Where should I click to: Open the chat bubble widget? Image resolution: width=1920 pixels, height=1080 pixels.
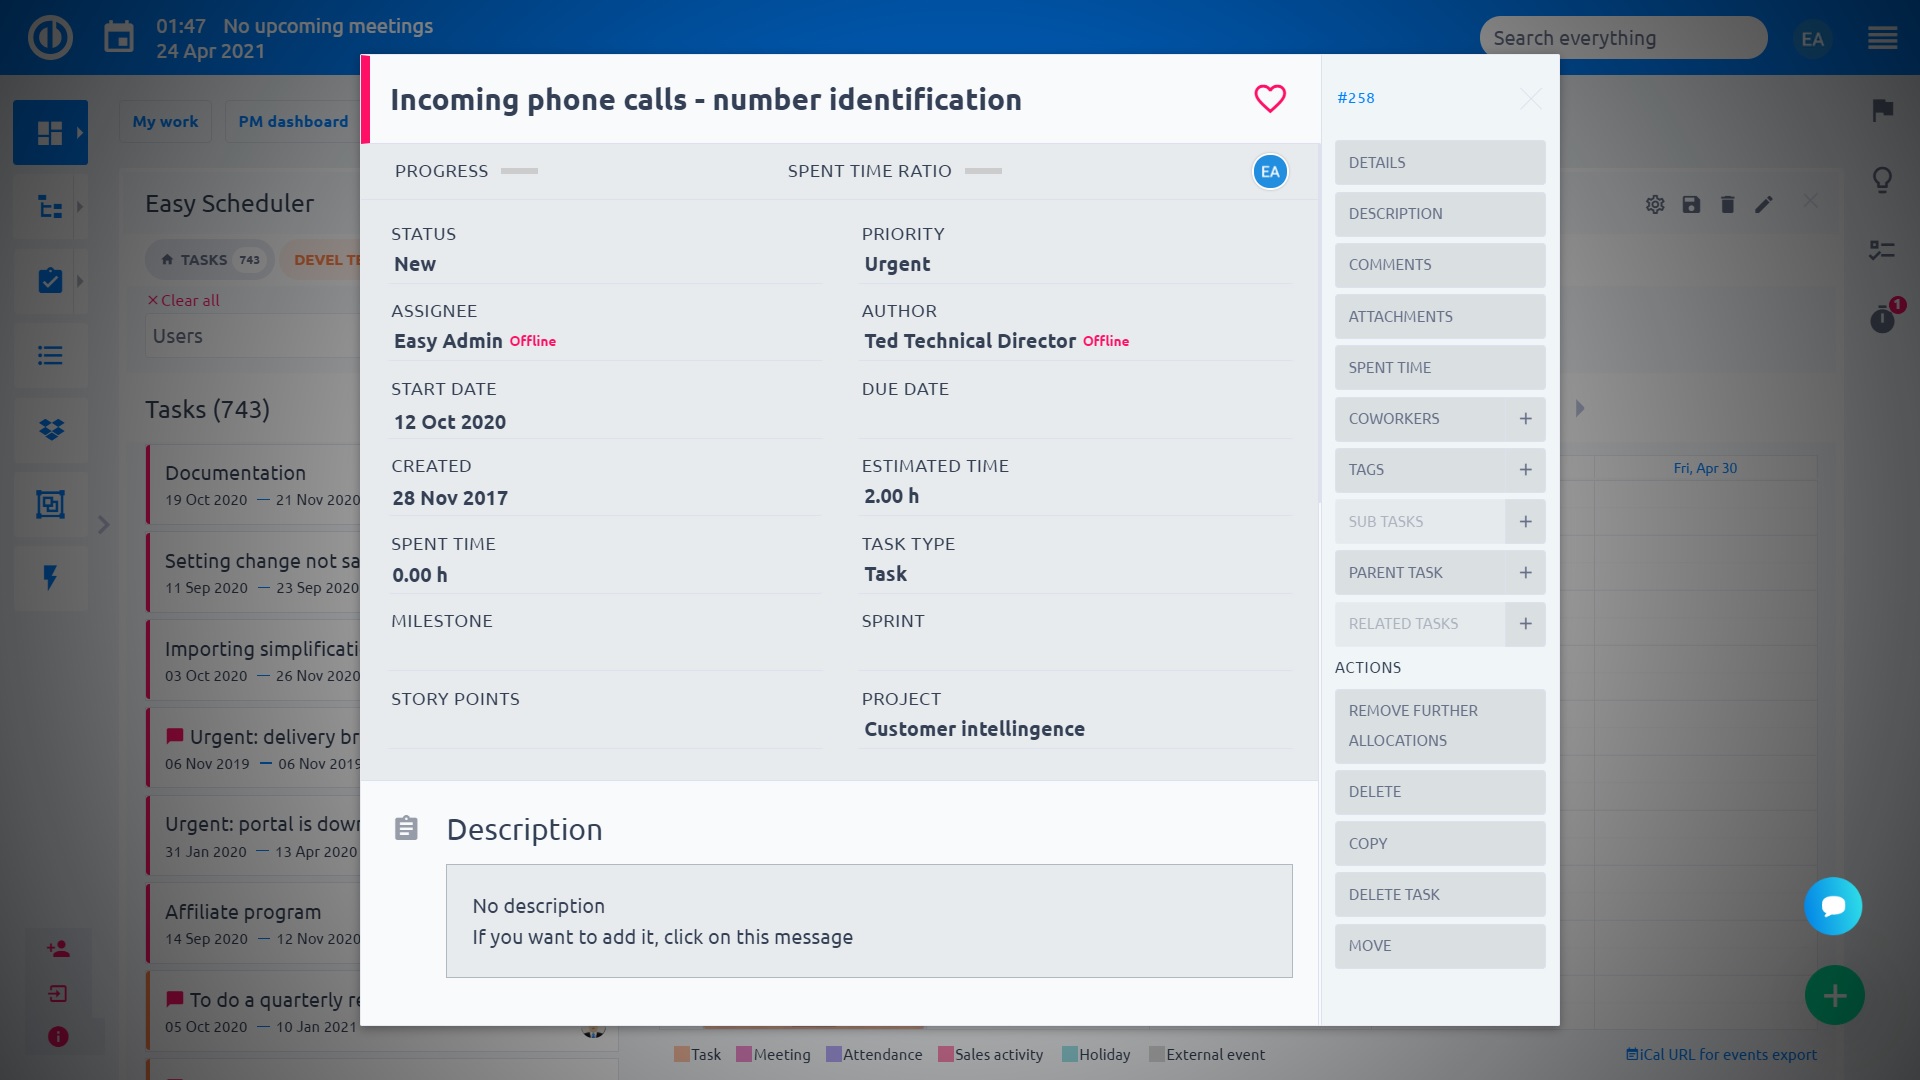click(1832, 906)
